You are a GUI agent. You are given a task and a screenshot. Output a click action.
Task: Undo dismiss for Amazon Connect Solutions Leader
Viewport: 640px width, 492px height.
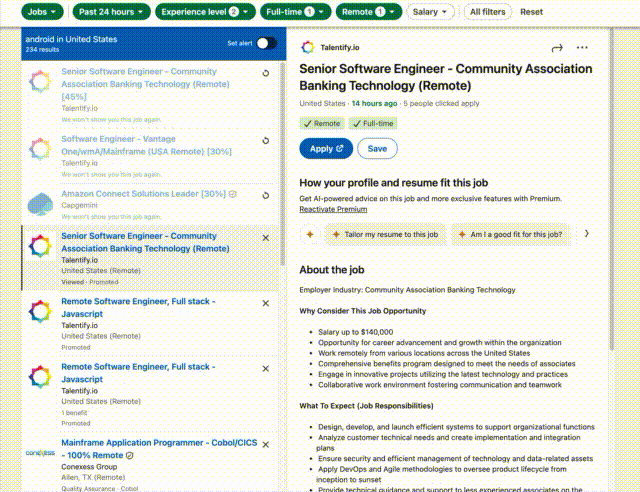(266, 196)
